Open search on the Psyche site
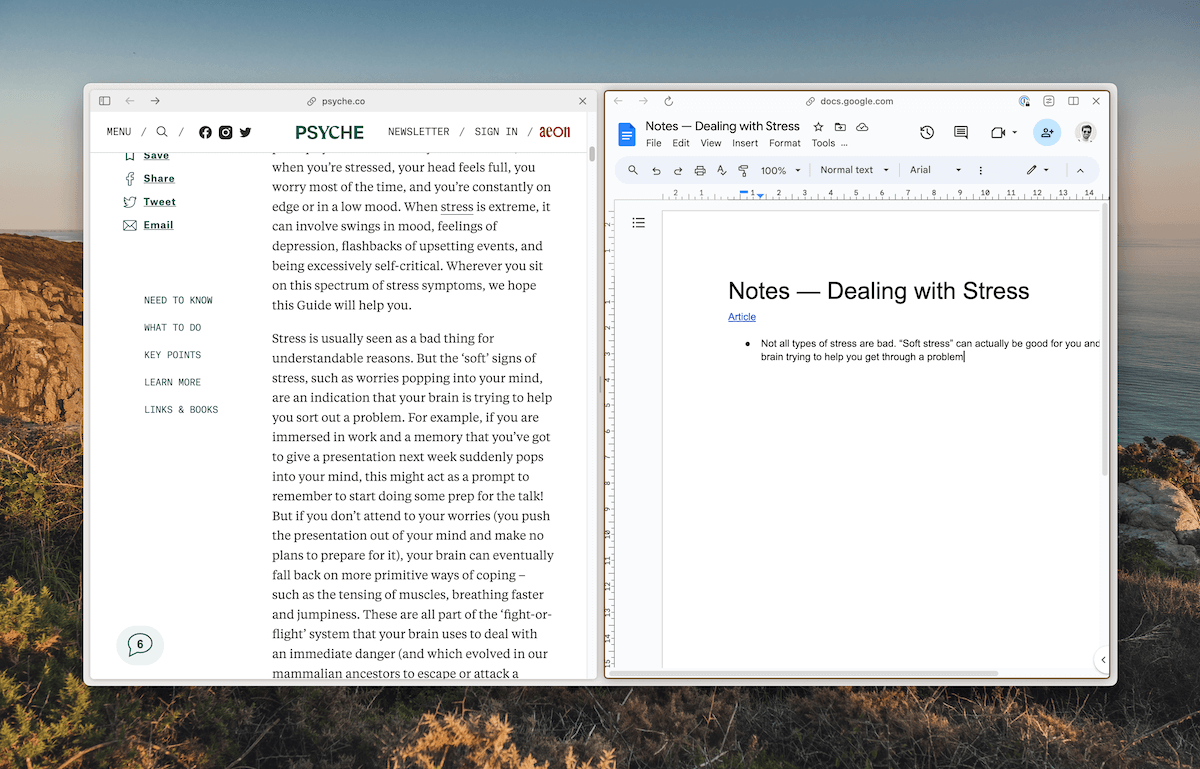The image size is (1200, 769). [162, 132]
